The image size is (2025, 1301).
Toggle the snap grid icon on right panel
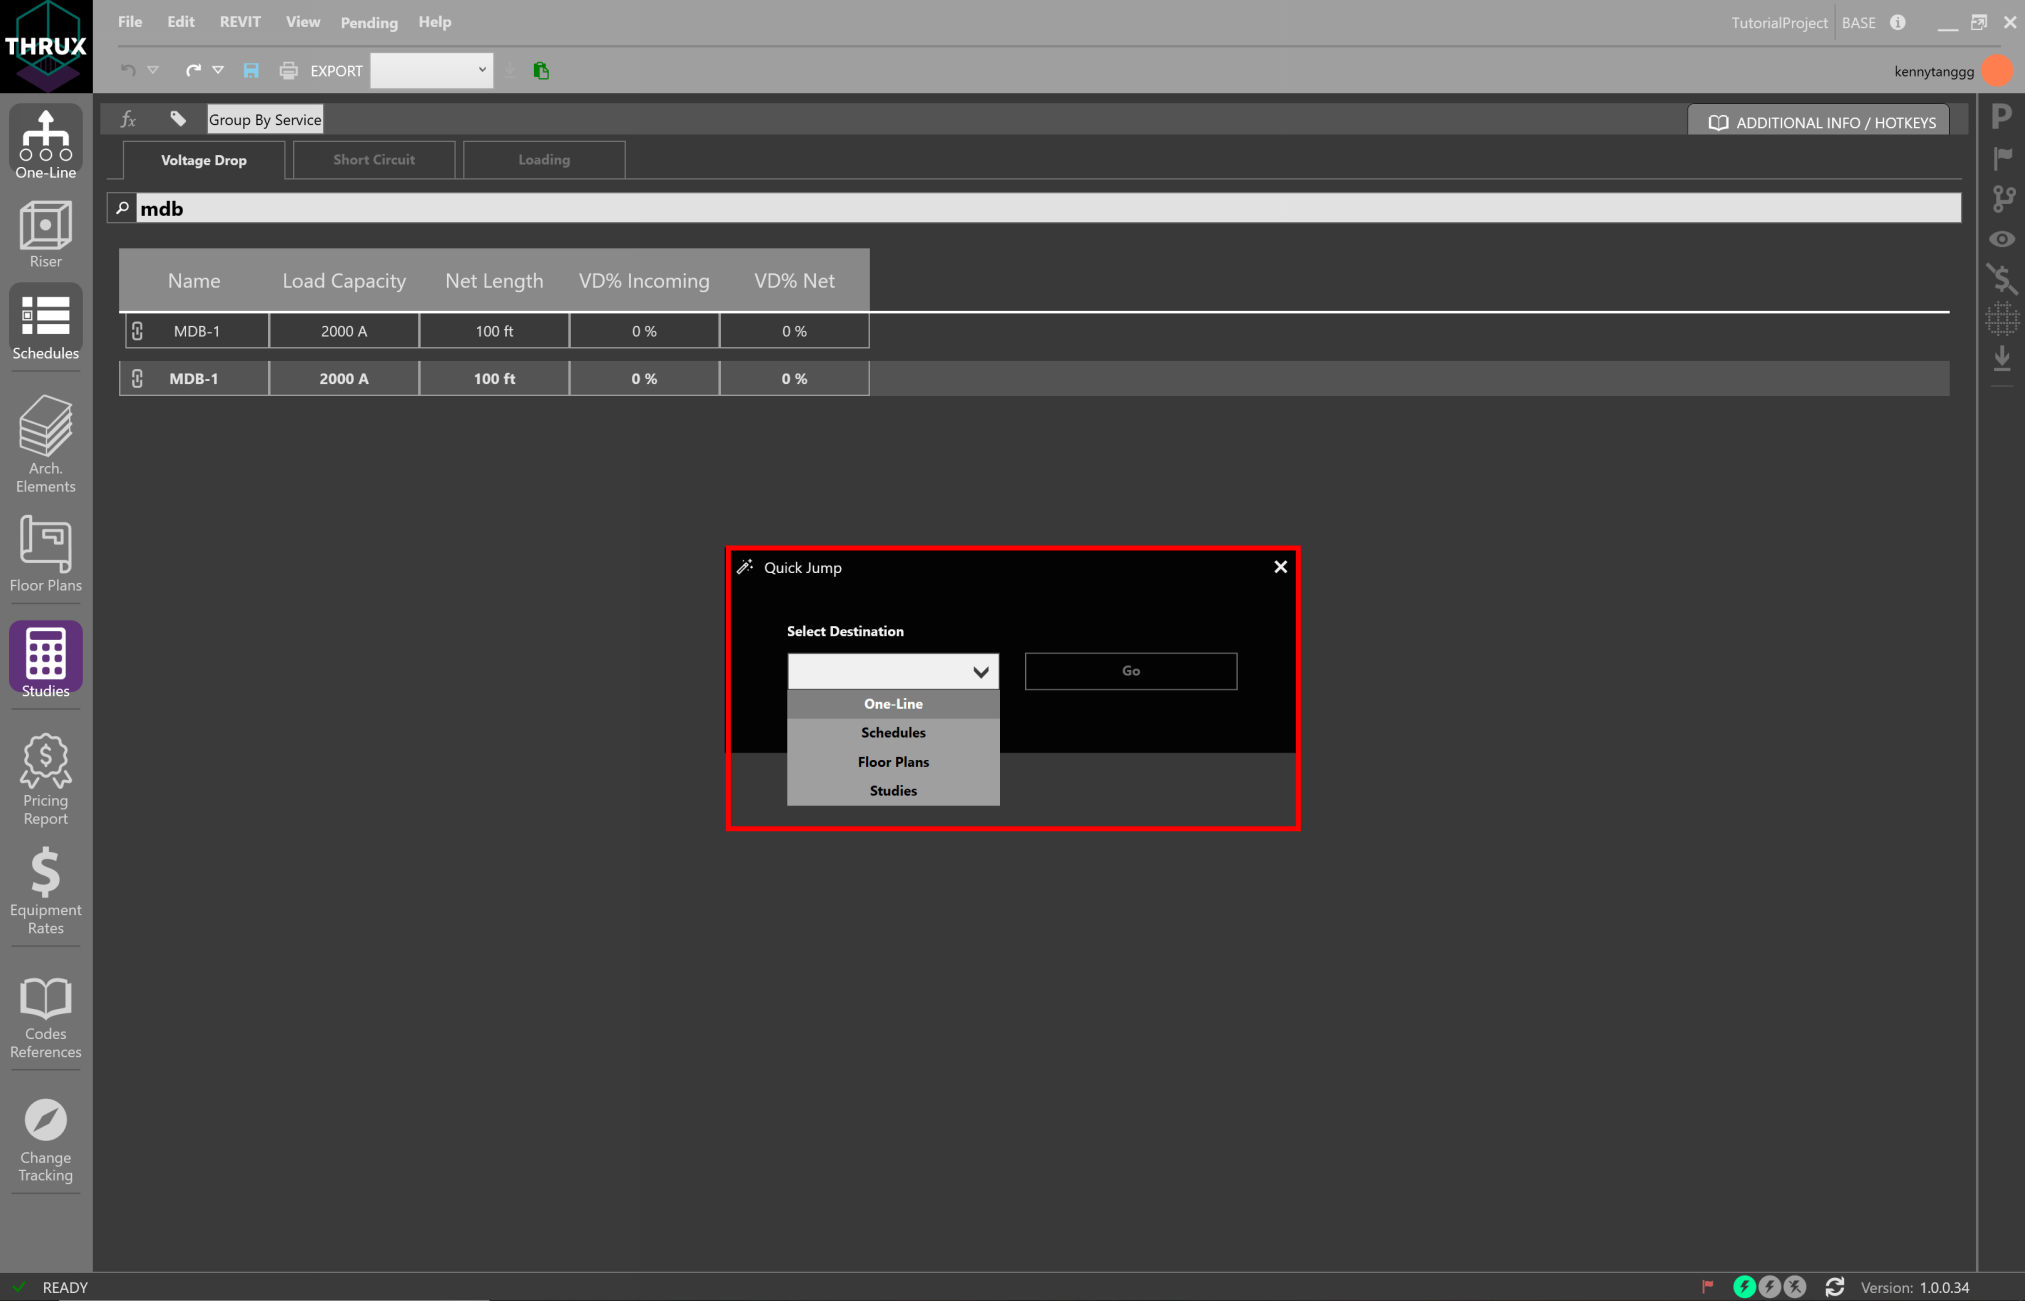pos(2002,320)
